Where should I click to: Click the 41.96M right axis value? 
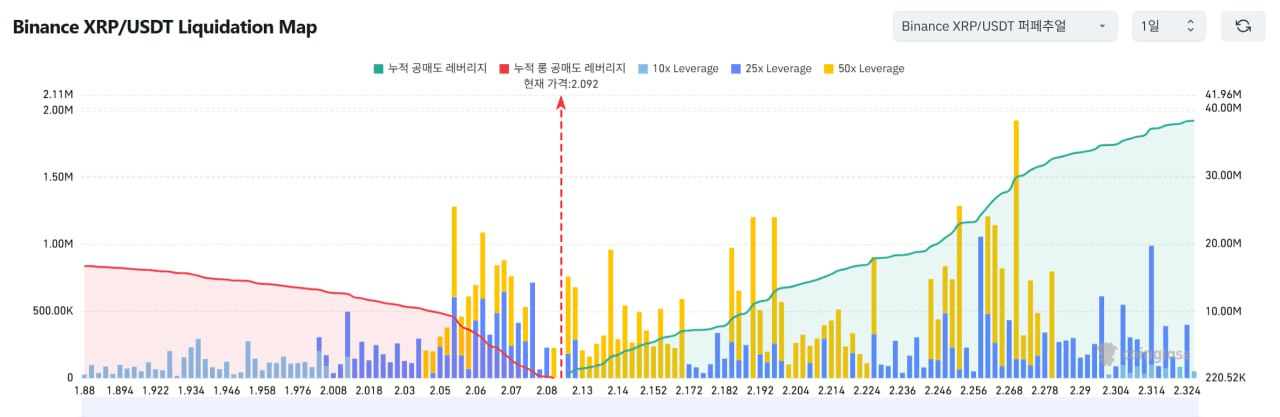point(1223,95)
